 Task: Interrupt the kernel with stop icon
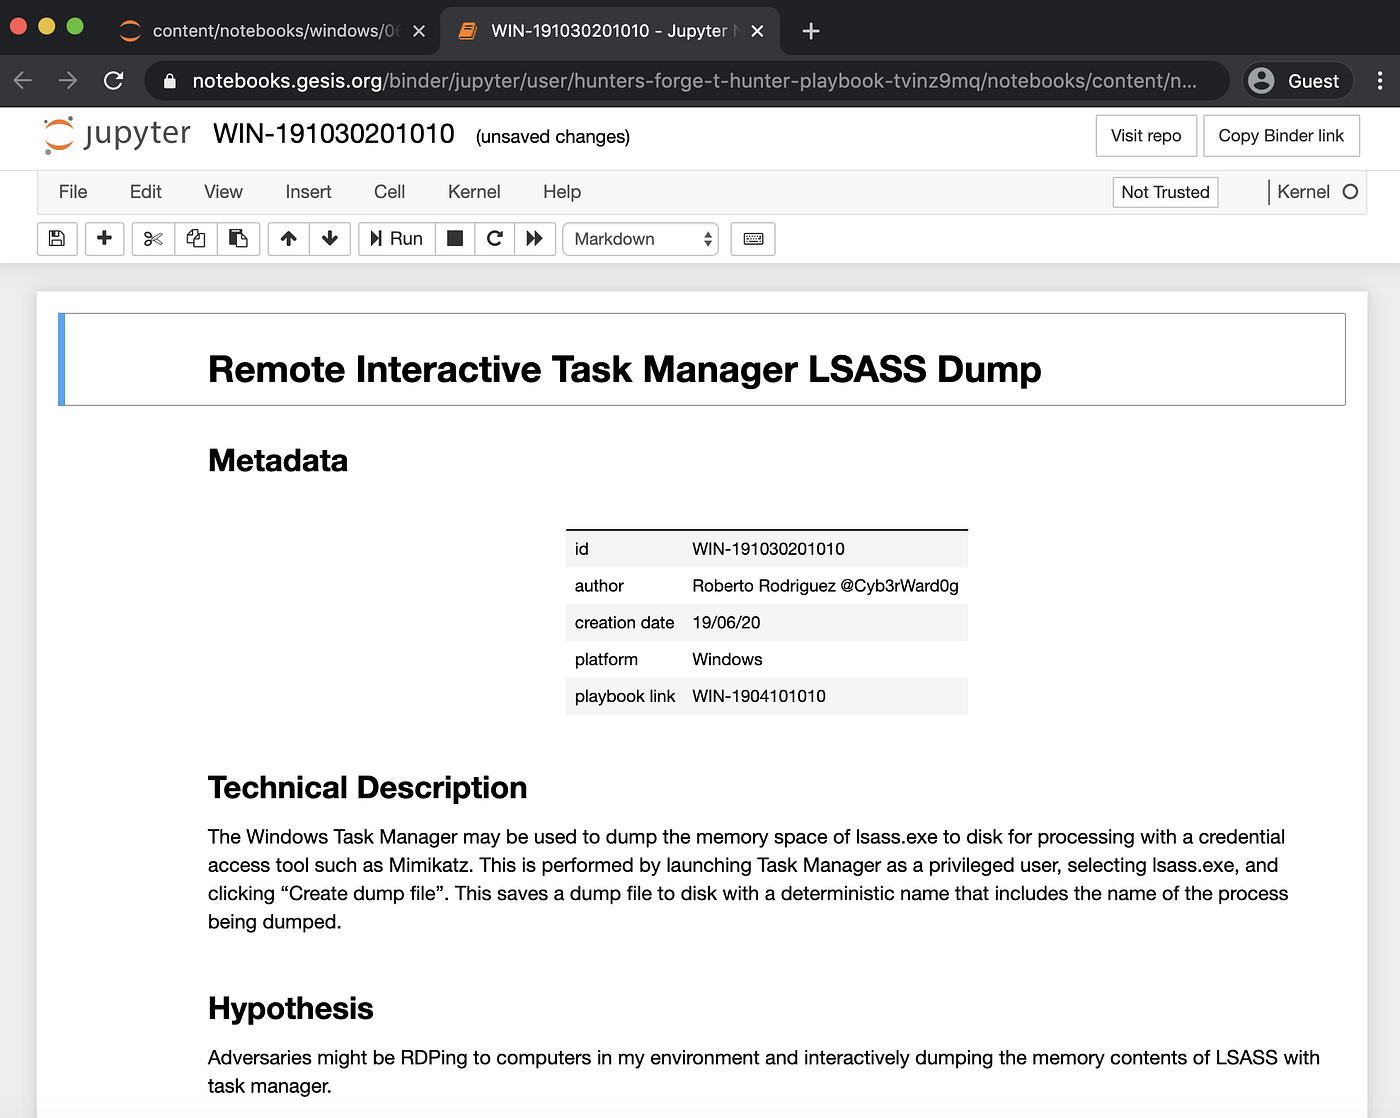coord(455,239)
